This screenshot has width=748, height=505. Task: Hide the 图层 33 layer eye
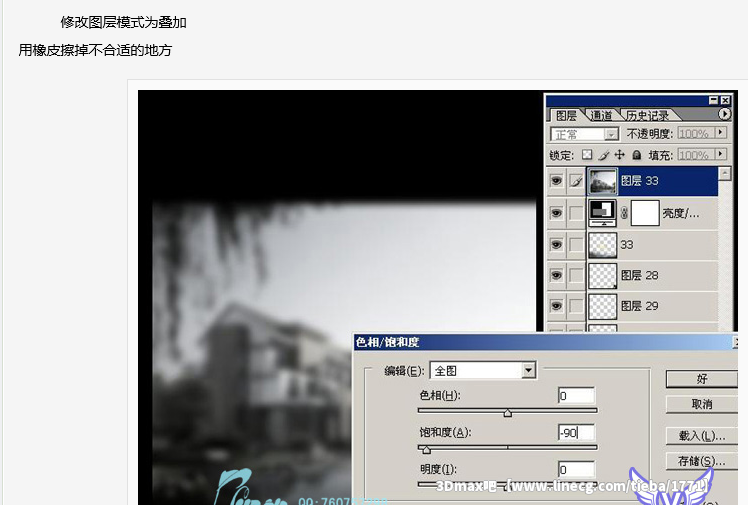(556, 181)
